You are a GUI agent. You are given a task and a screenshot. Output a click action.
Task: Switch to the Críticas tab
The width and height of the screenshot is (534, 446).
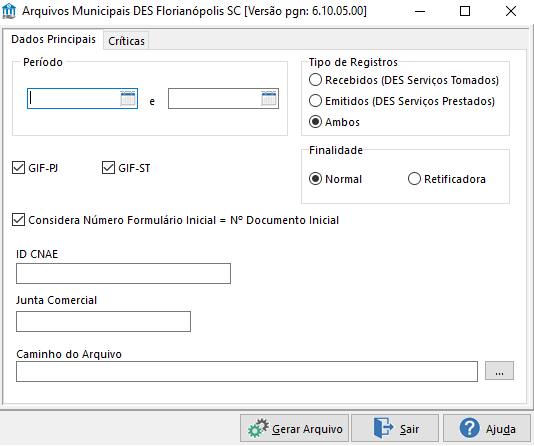point(126,41)
